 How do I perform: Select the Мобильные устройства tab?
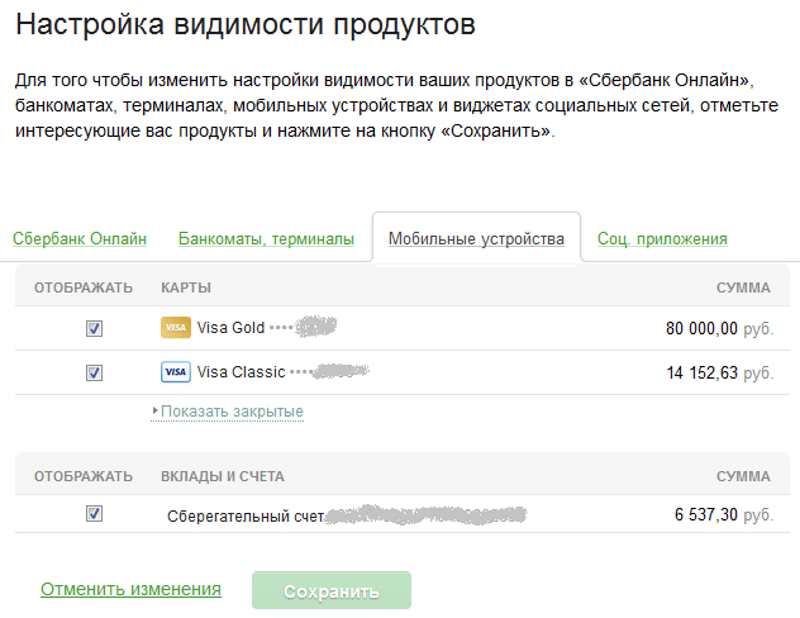pyautogui.click(x=477, y=239)
